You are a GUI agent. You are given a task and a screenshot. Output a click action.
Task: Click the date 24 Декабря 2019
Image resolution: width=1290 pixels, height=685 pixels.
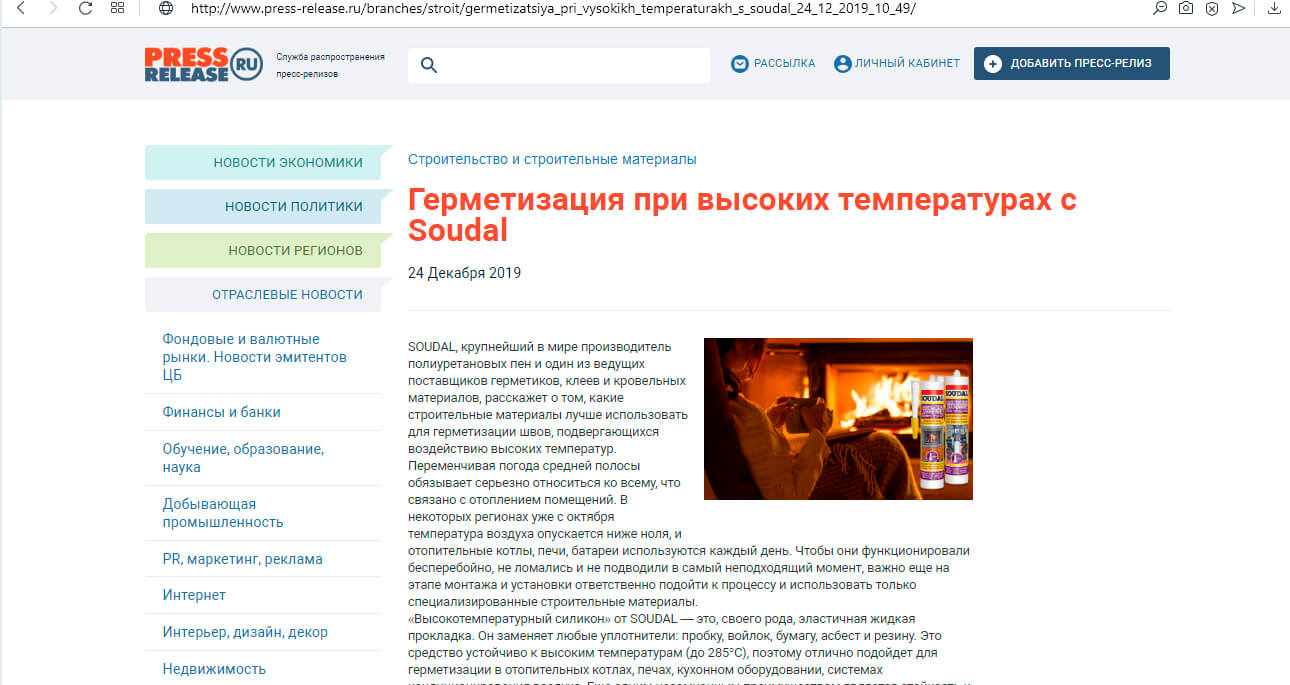coord(464,273)
